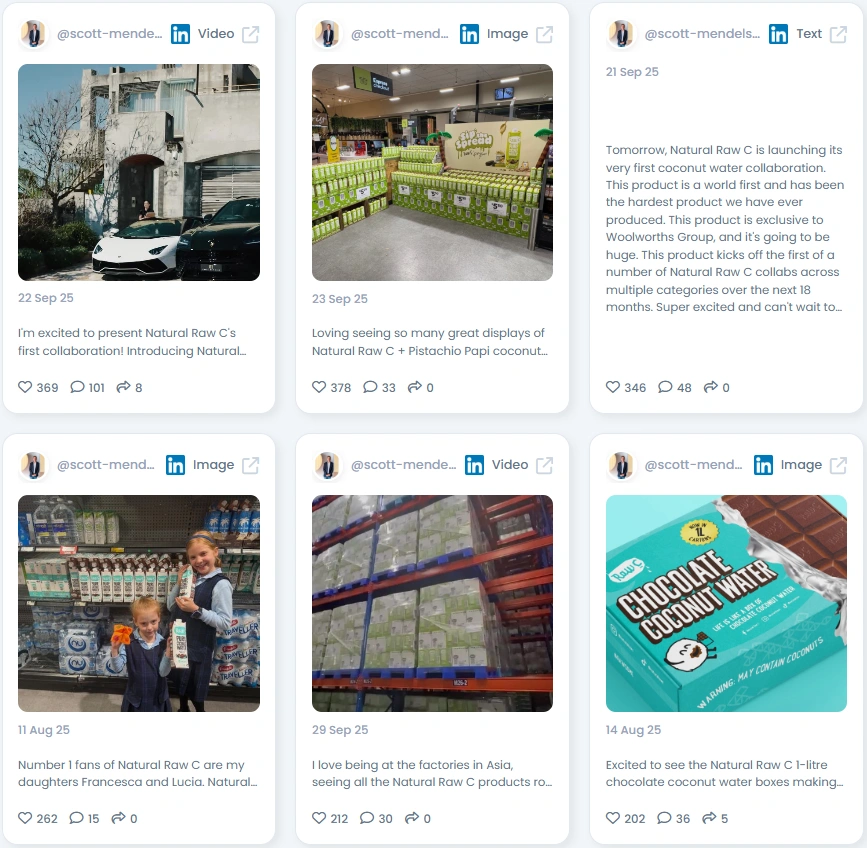The width and height of the screenshot is (867, 848).
Task: Click heart icon showing 378 likes
Action: [x=319, y=387]
